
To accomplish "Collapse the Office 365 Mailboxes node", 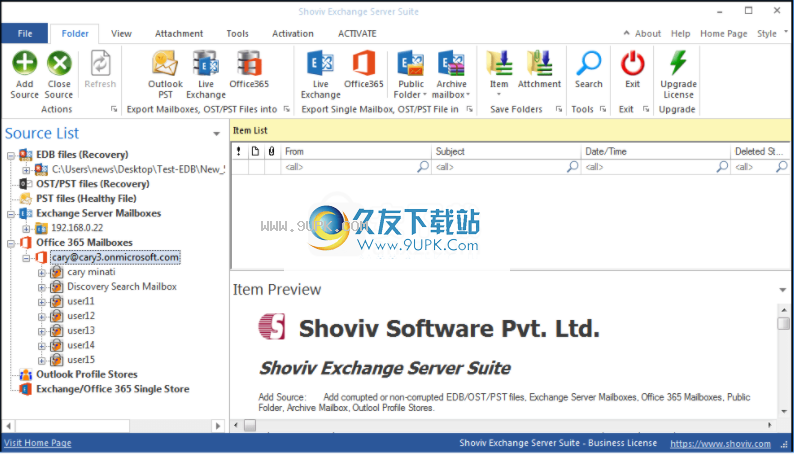I will tap(11, 243).
